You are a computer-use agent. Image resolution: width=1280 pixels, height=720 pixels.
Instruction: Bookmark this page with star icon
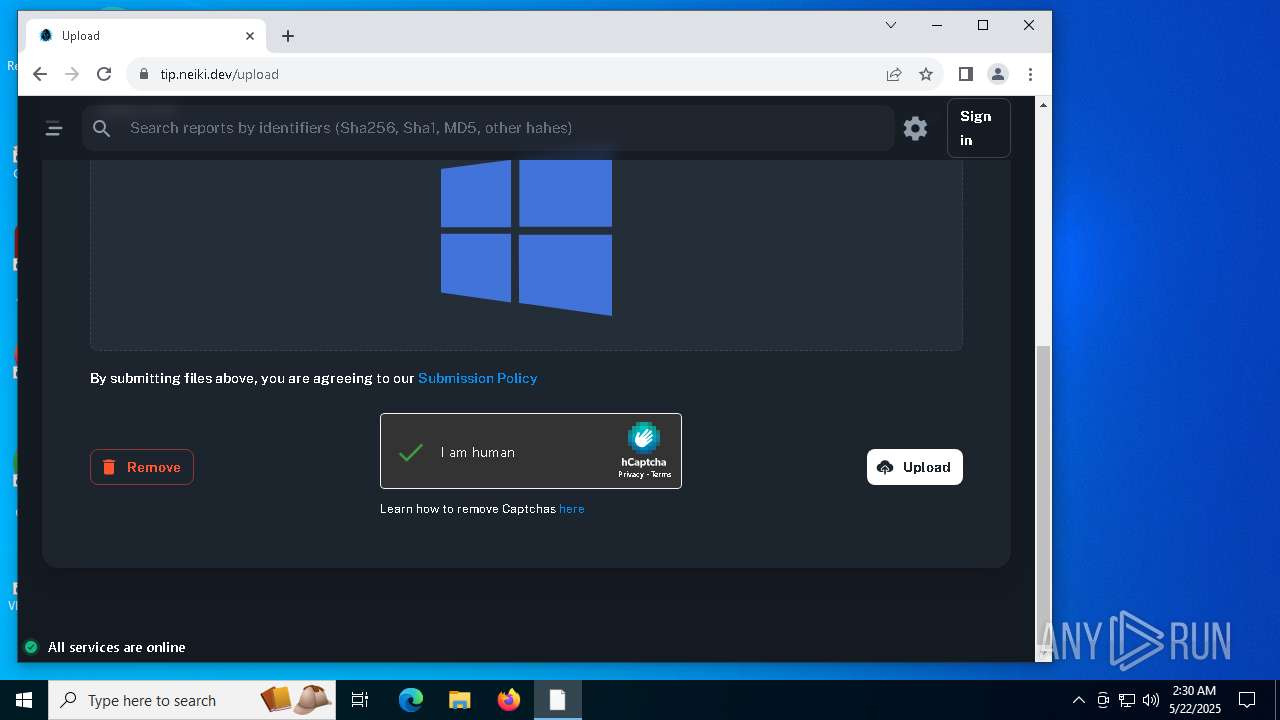click(926, 74)
